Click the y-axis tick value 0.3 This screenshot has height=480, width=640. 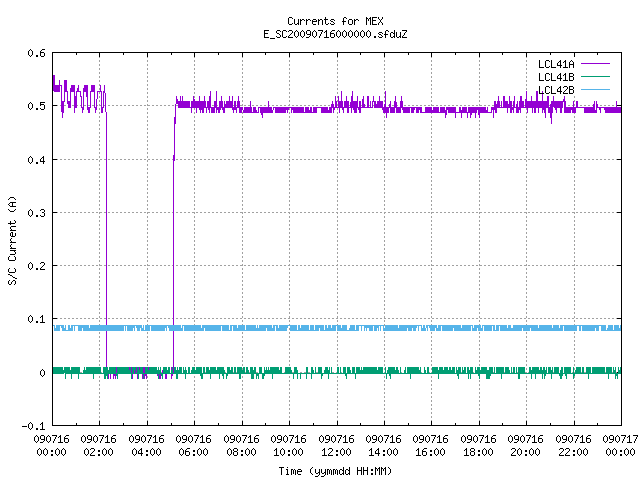coord(36,213)
